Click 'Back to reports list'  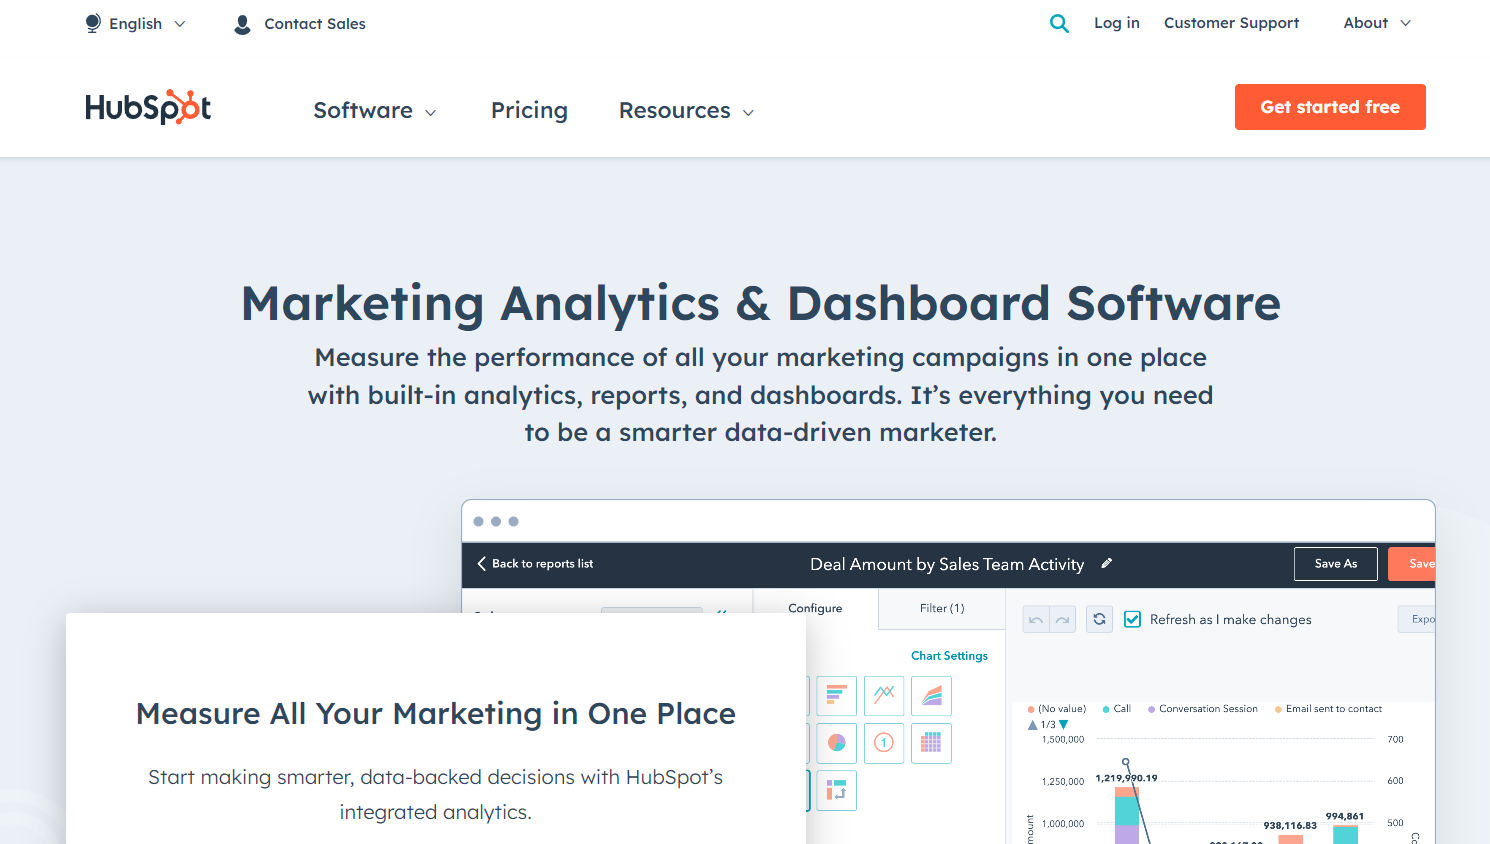point(535,564)
